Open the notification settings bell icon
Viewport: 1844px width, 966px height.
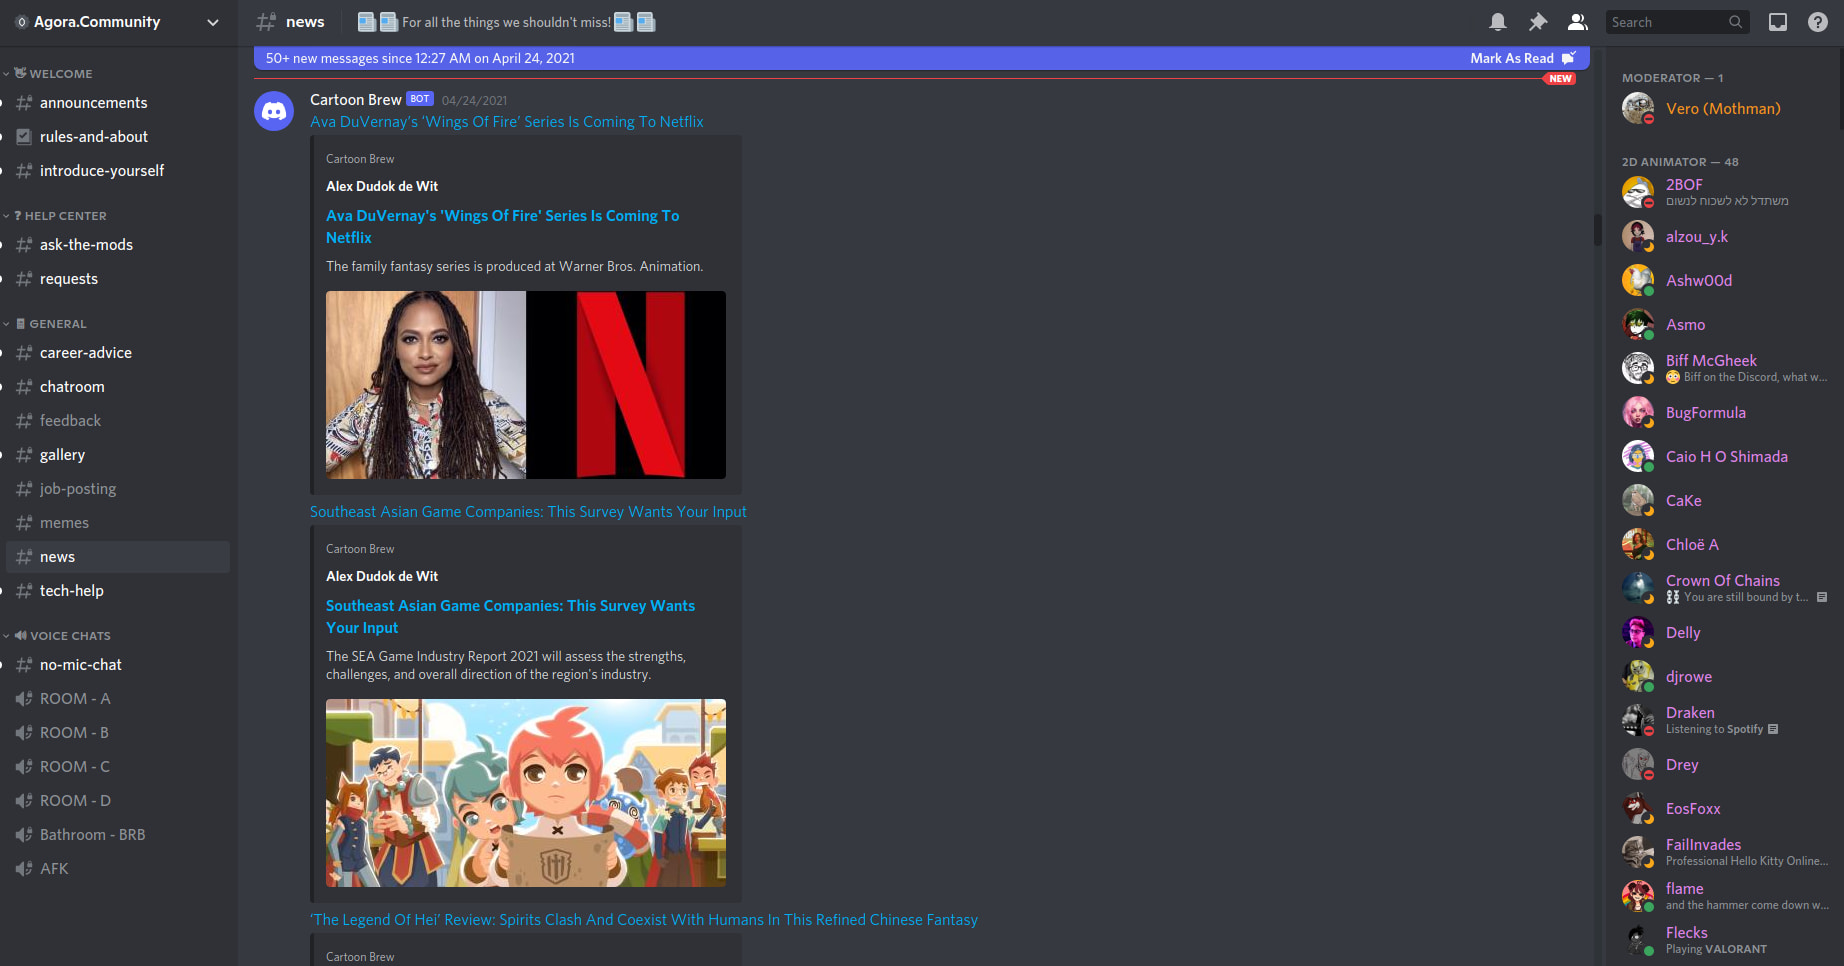click(1497, 21)
